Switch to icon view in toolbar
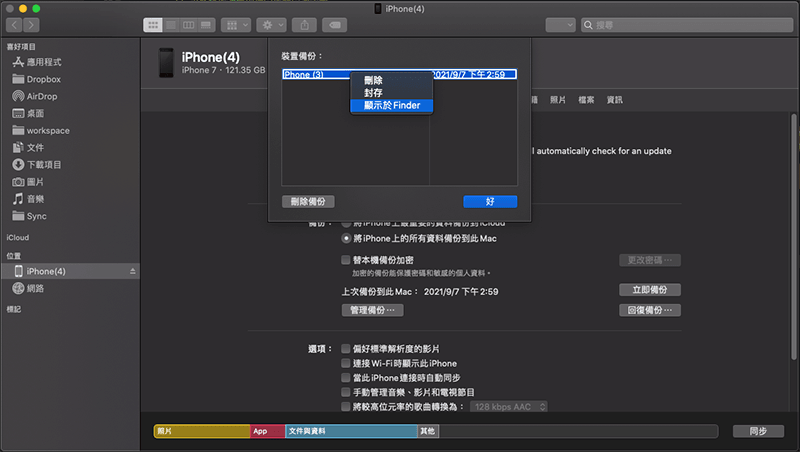Screen dimensions: 800x452 pyautogui.click(x=153, y=25)
